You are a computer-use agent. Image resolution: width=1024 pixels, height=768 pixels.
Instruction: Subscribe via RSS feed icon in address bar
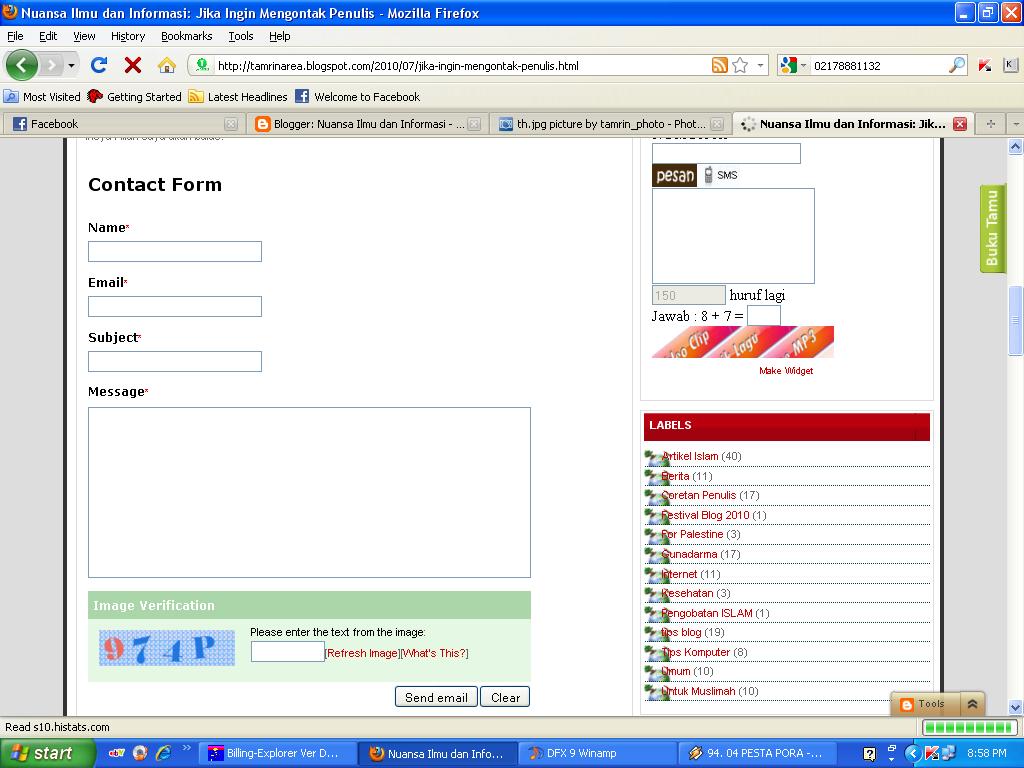tap(720, 65)
